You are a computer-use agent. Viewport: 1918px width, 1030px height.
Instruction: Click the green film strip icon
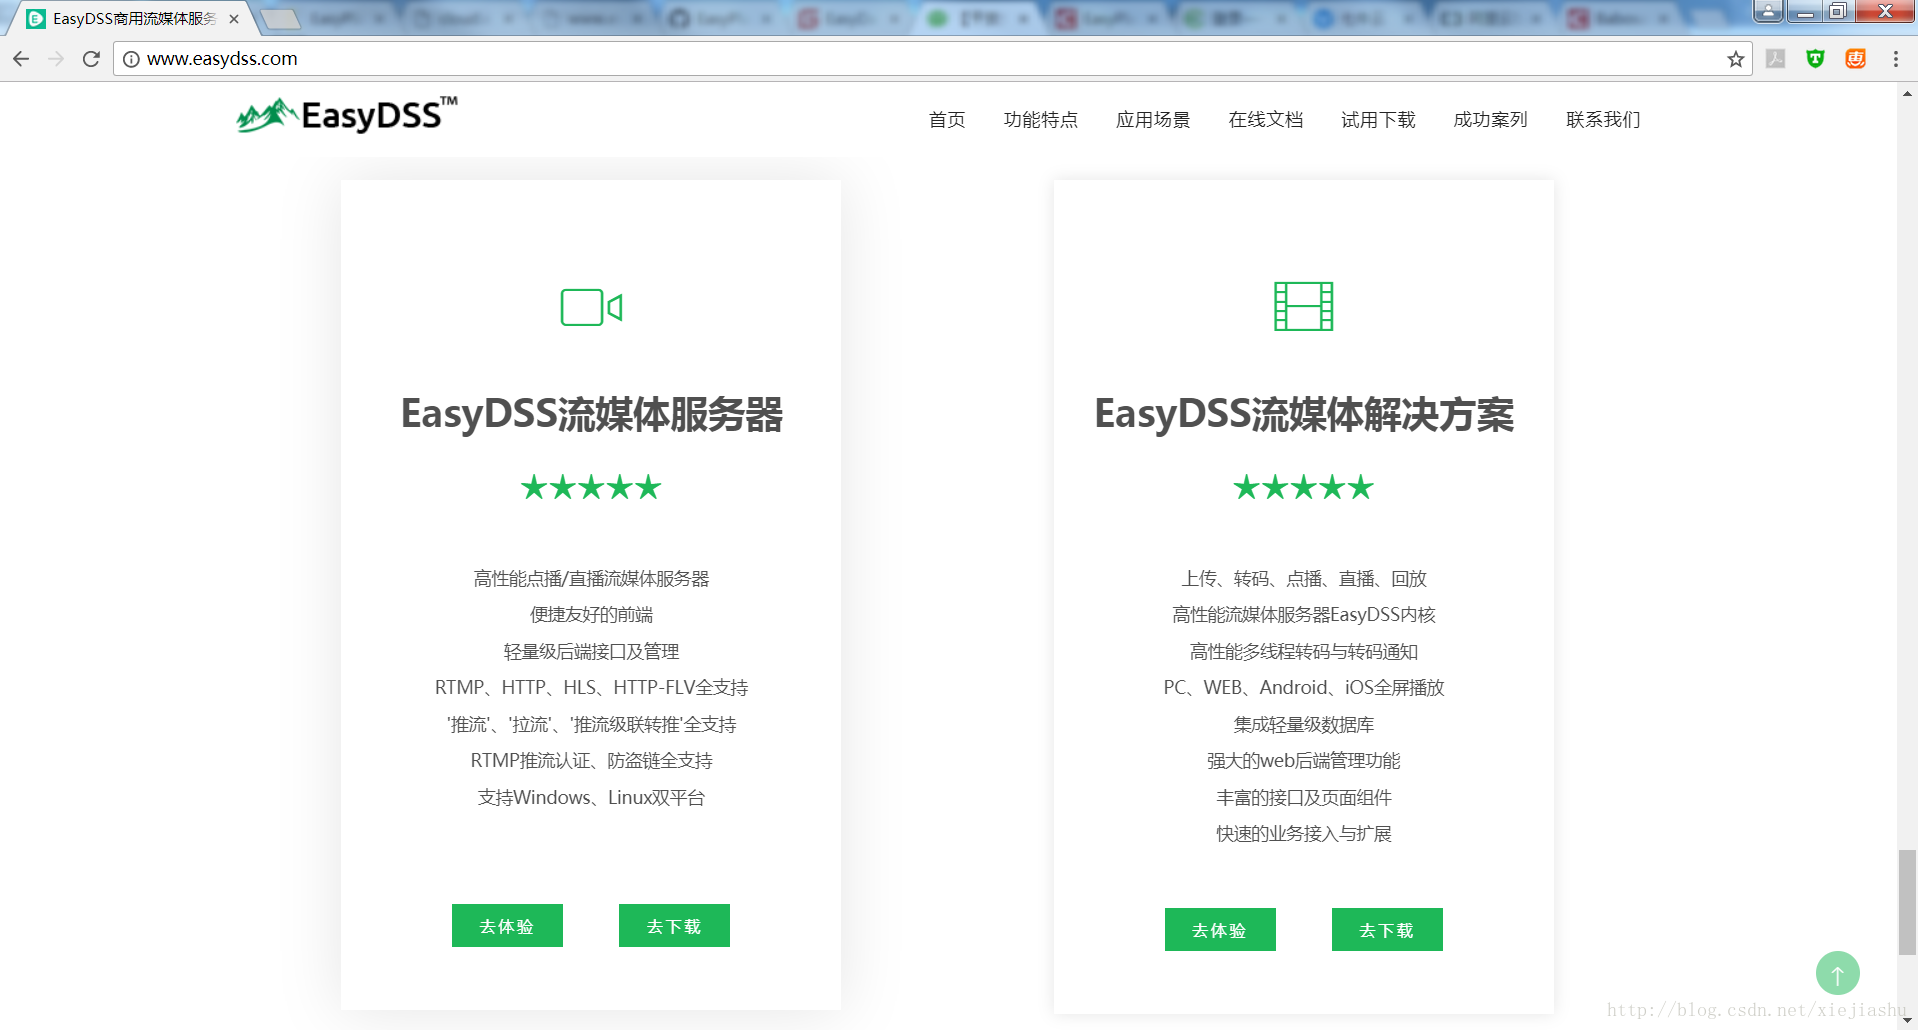pos(1303,306)
